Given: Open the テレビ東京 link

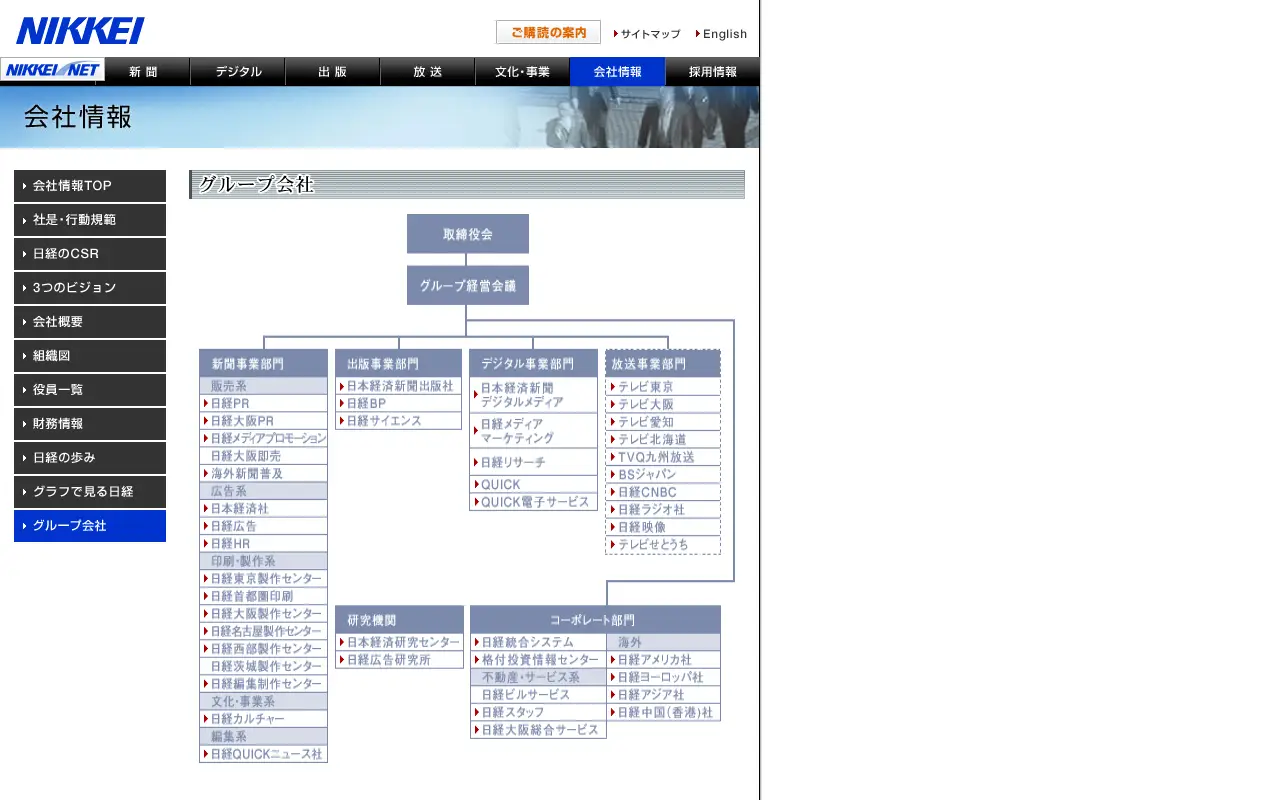Looking at the screenshot, I should (663, 387).
